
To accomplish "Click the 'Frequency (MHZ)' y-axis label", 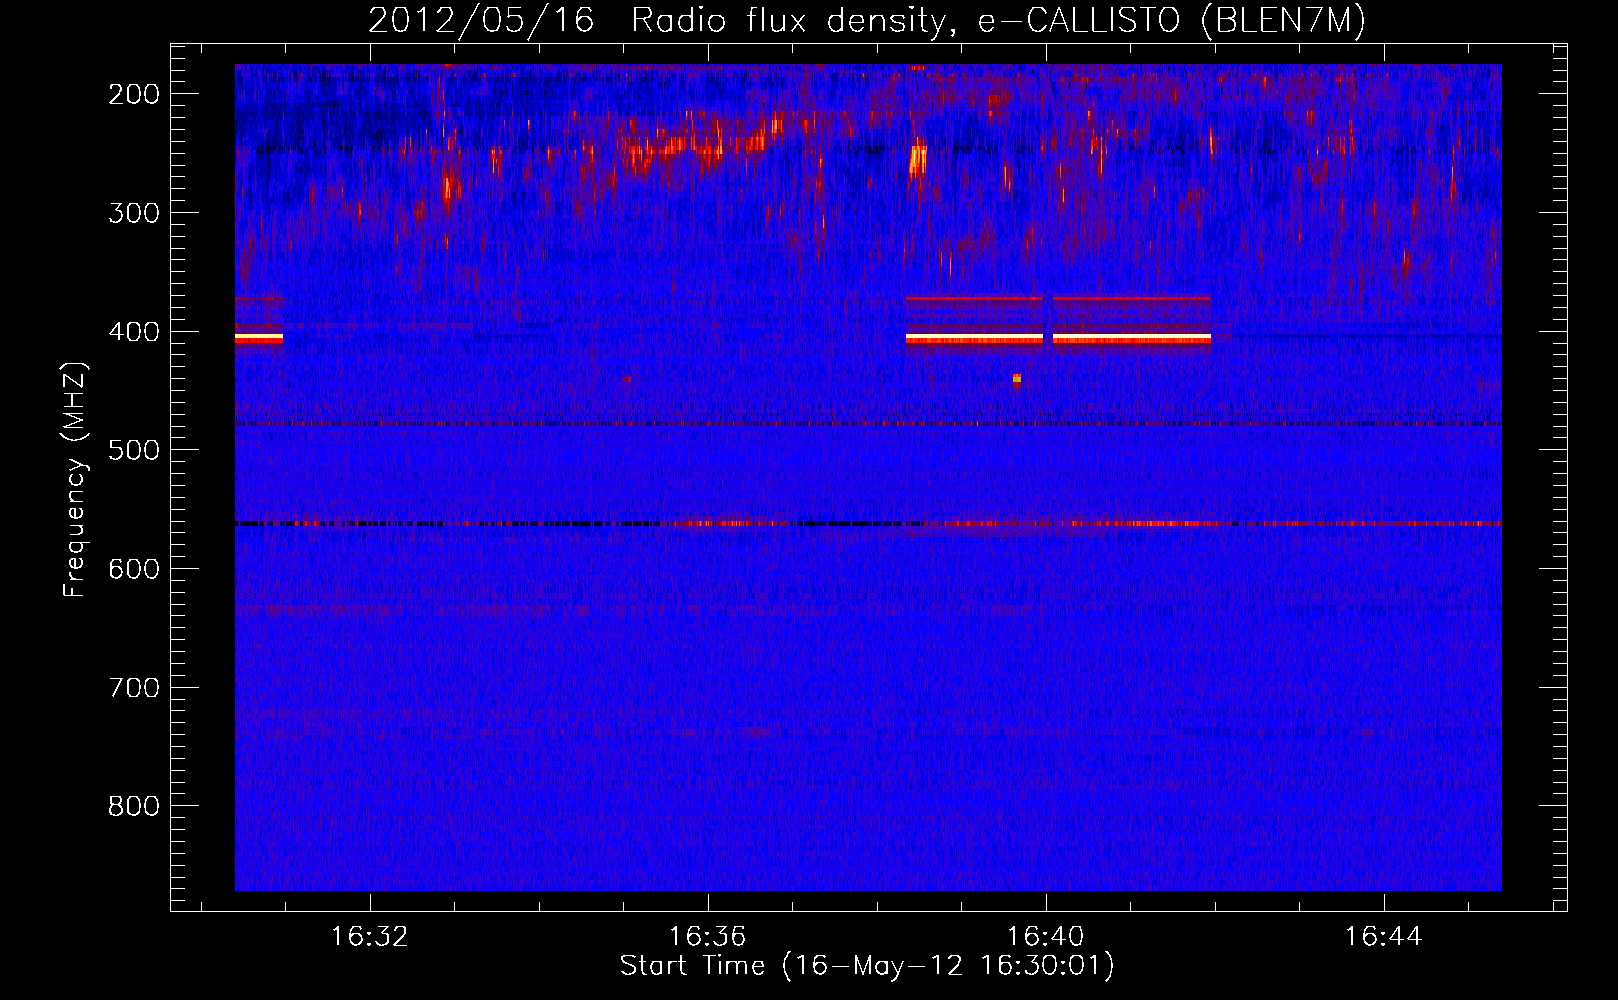I will (75, 480).
